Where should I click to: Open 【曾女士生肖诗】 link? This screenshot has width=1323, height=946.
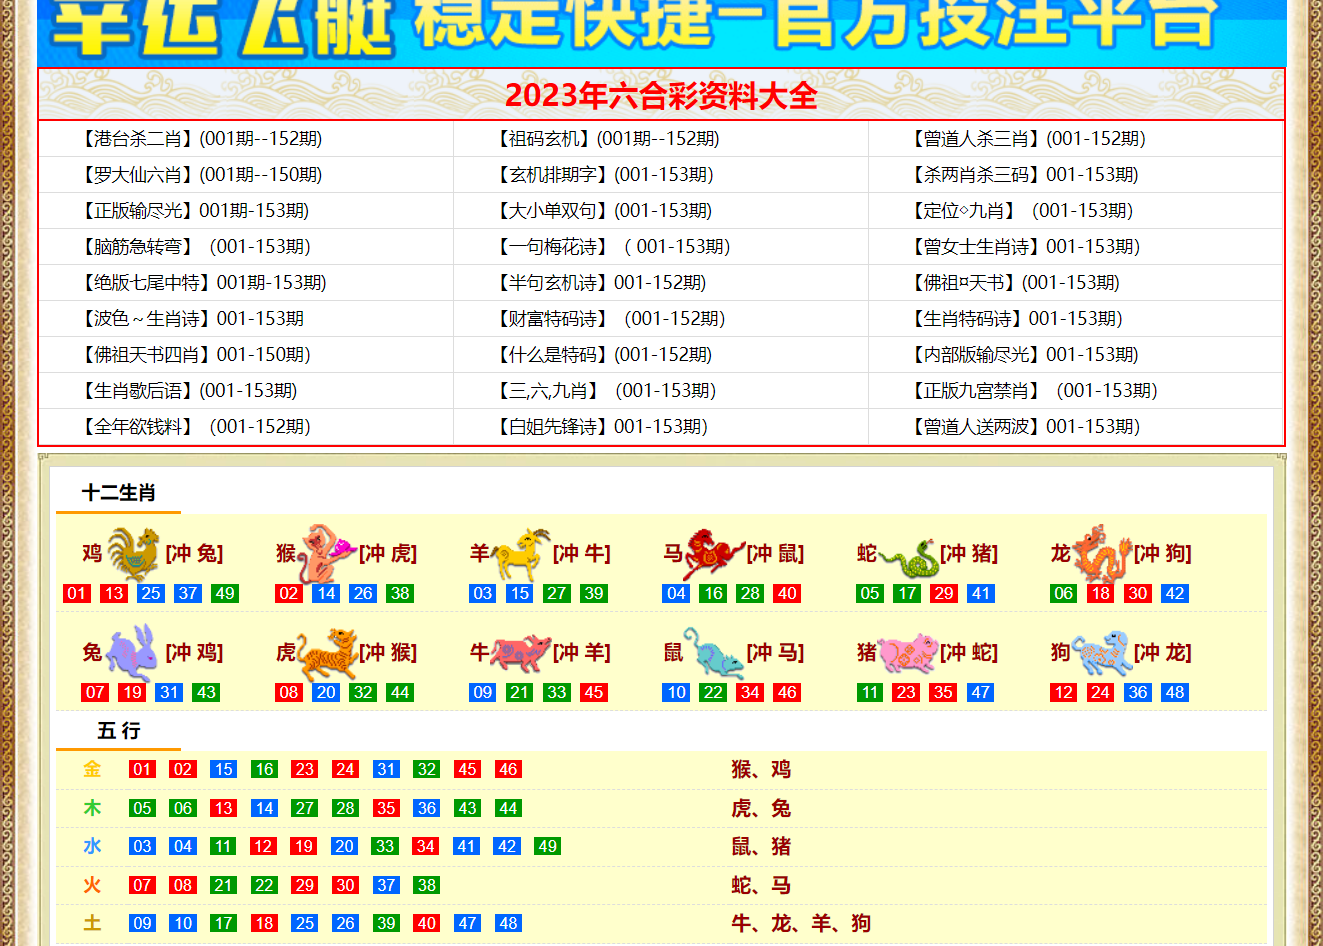(1023, 247)
